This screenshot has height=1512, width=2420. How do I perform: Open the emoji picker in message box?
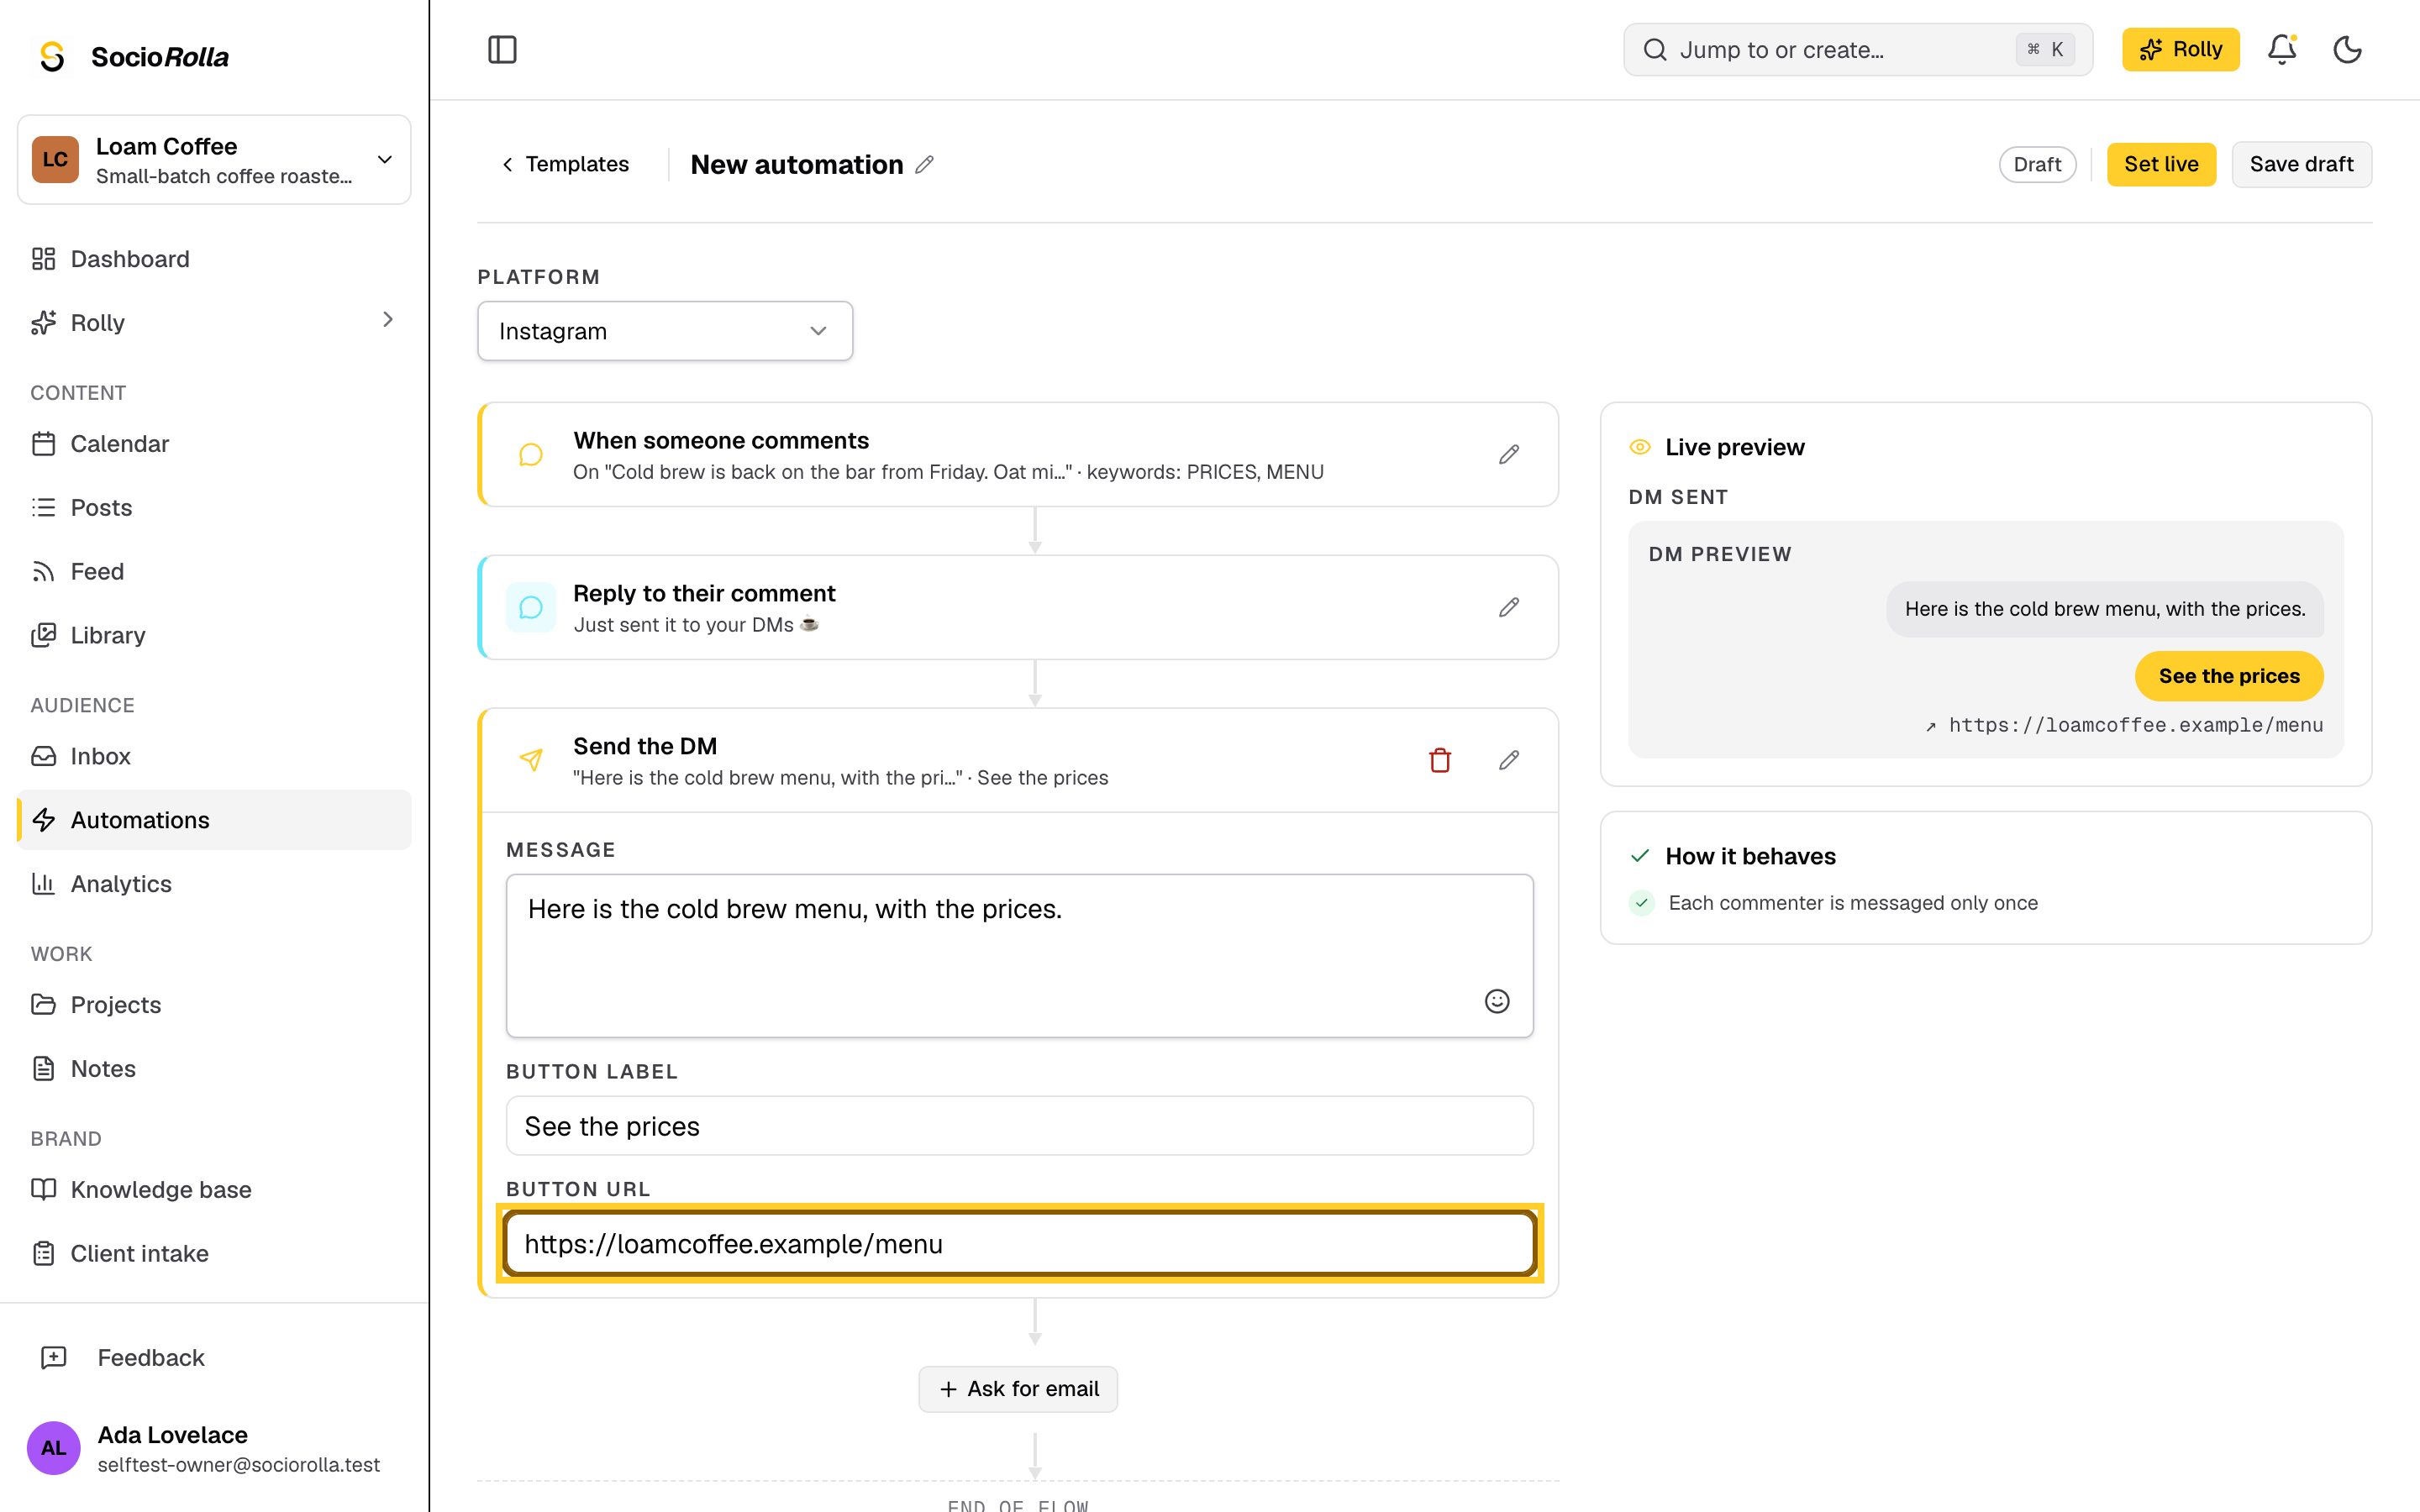click(x=1497, y=1001)
